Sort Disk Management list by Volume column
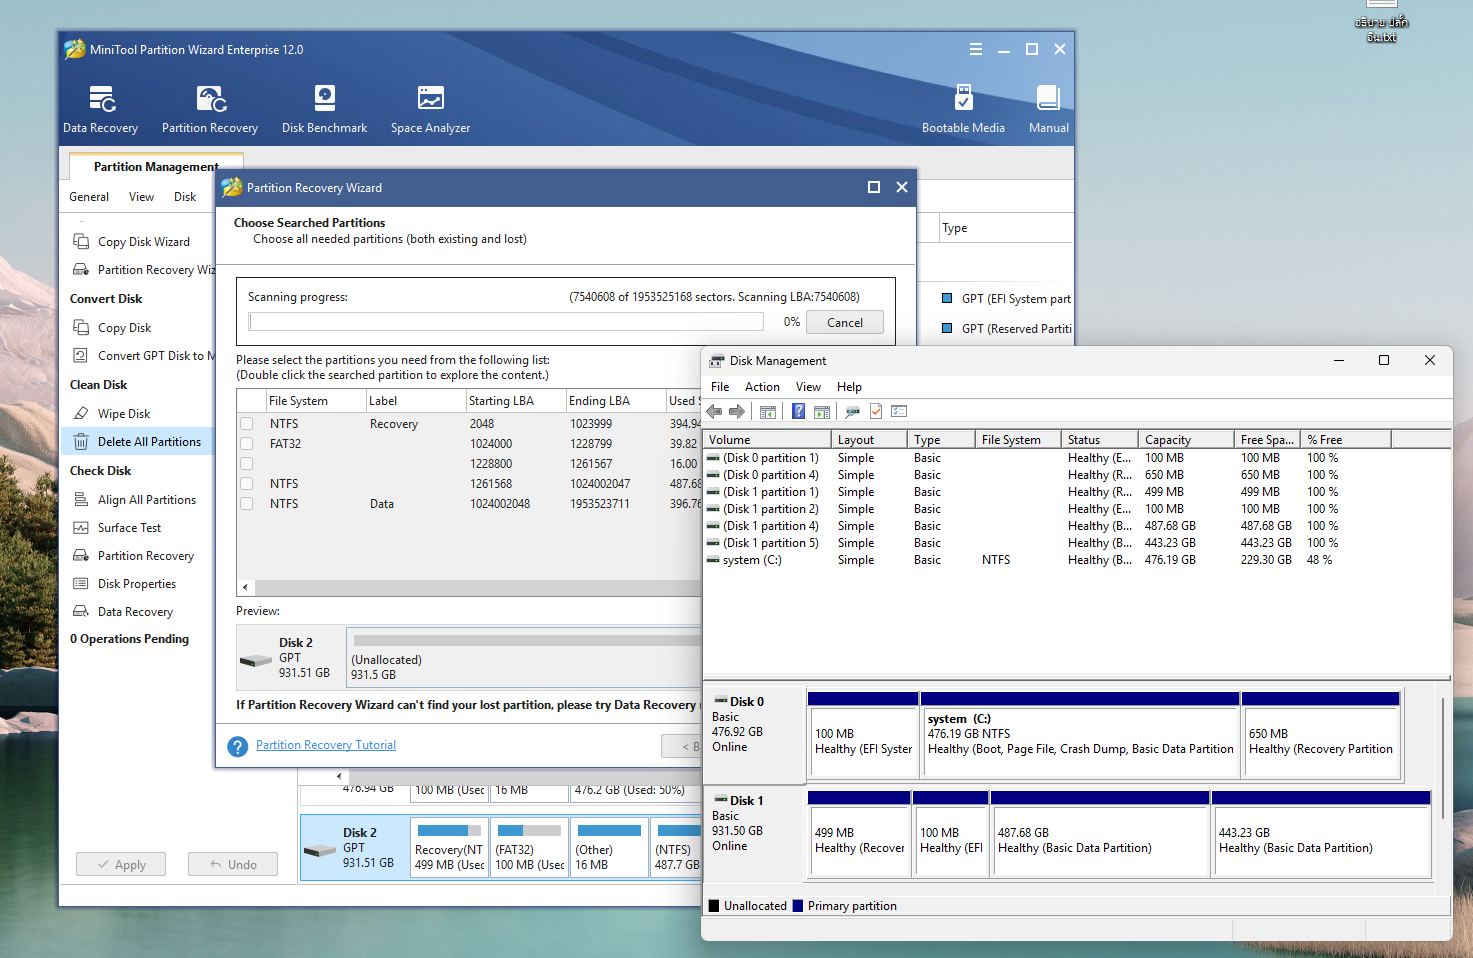Screen dimensions: 1473x958 pos(767,440)
